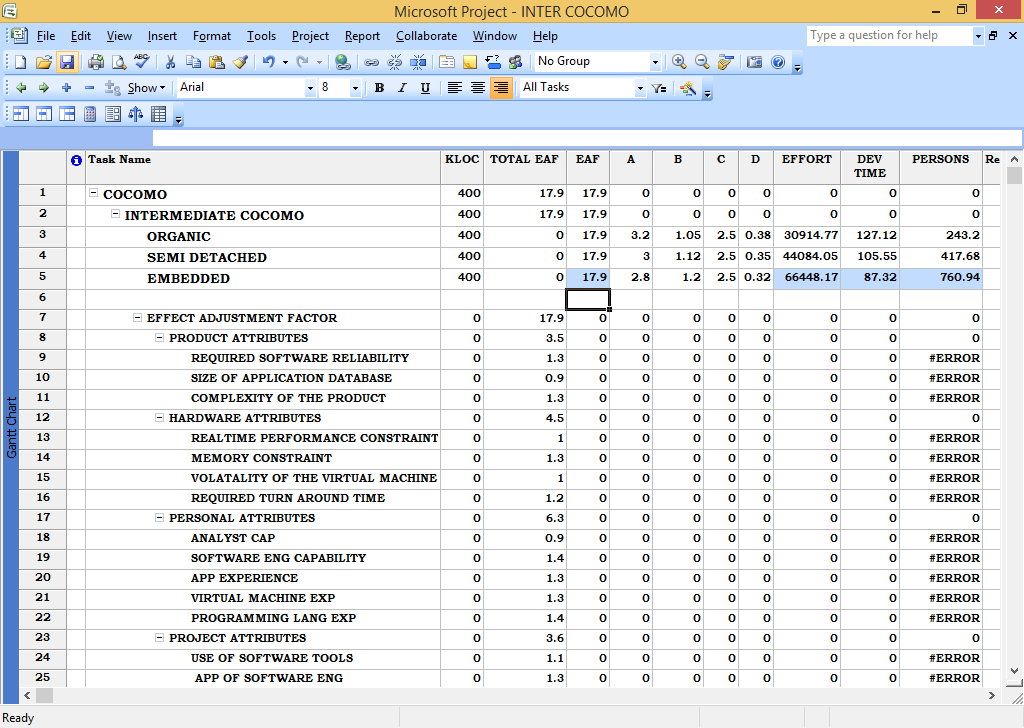Screen dimensions: 1024x728
Task: Open the No Group dropdown
Action: pyautogui.click(x=655, y=61)
